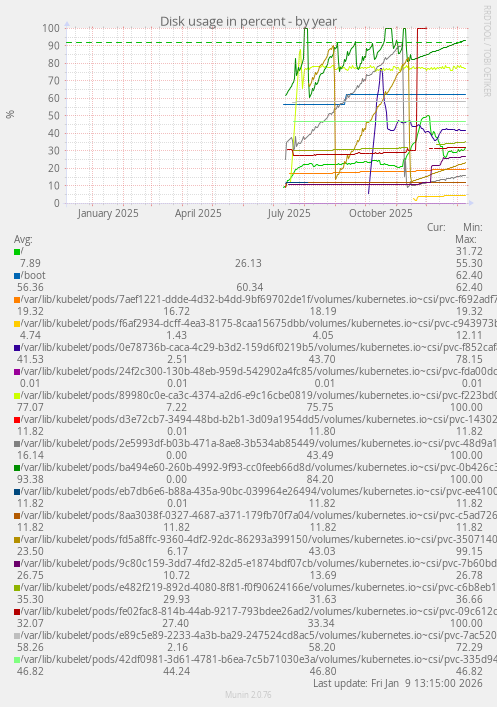Click the disk usage graph plot area
Image resolution: width=497 pixels, height=707 pixels.
[x=267, y=115]
